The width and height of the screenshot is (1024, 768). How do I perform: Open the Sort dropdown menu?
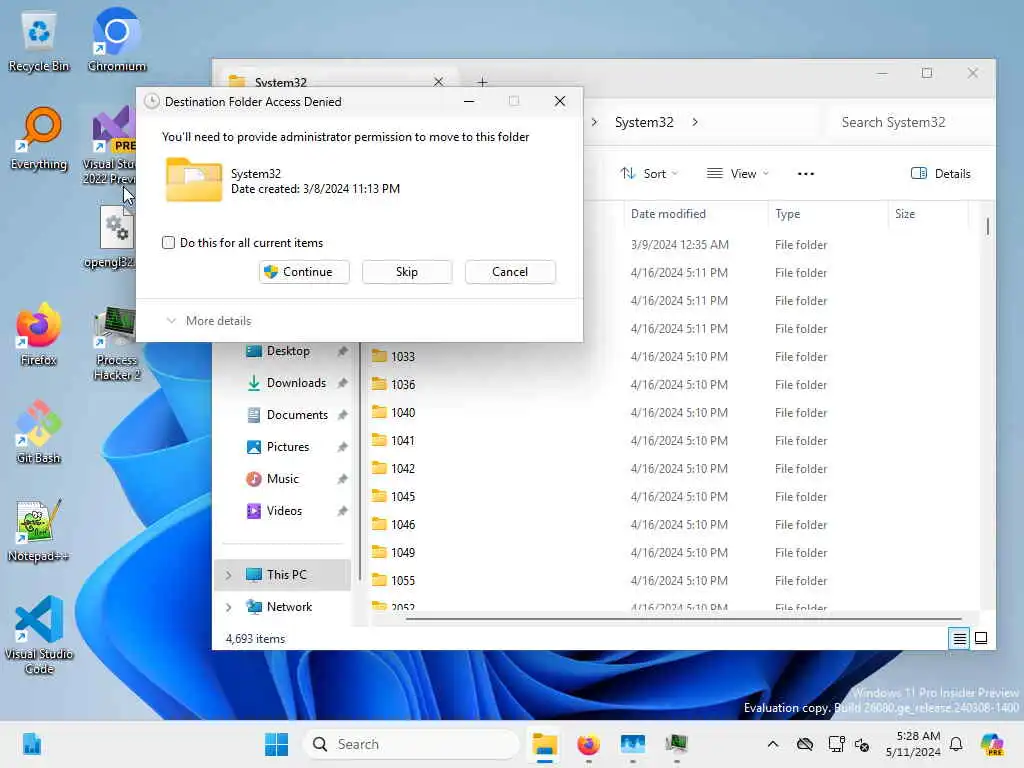point(649,174)
